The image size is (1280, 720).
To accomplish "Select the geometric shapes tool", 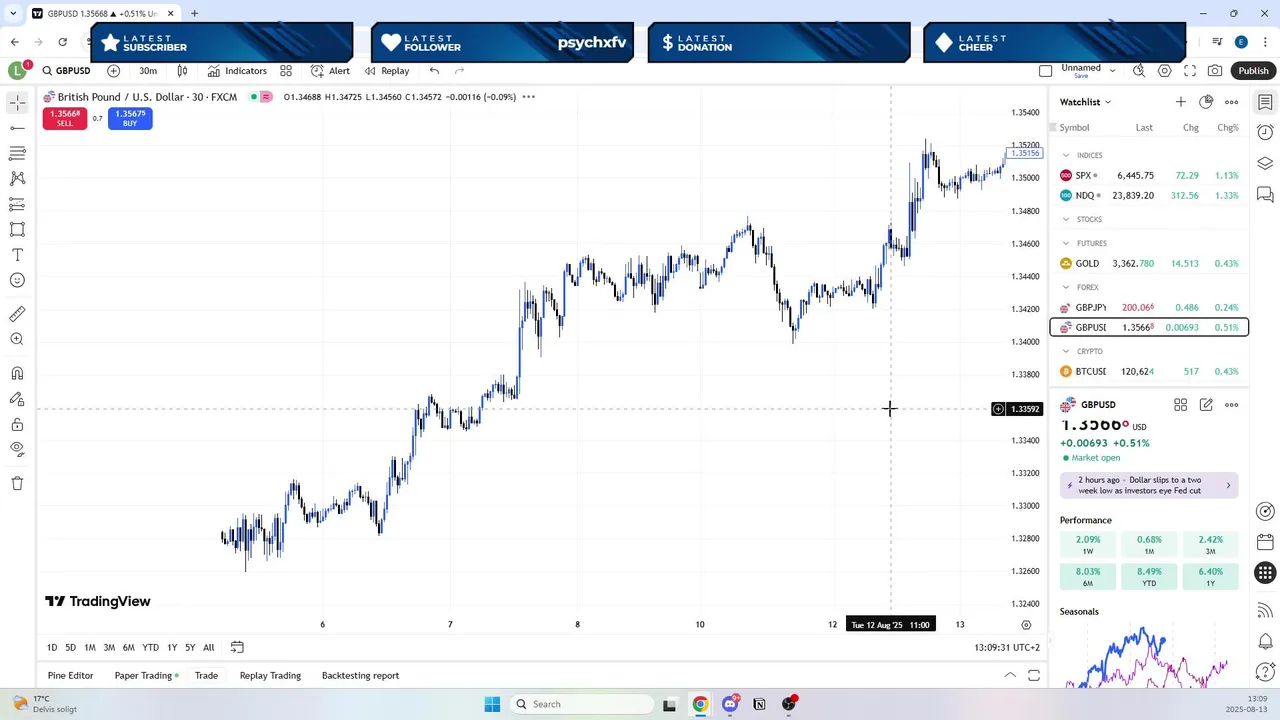I will pos(17,229).
